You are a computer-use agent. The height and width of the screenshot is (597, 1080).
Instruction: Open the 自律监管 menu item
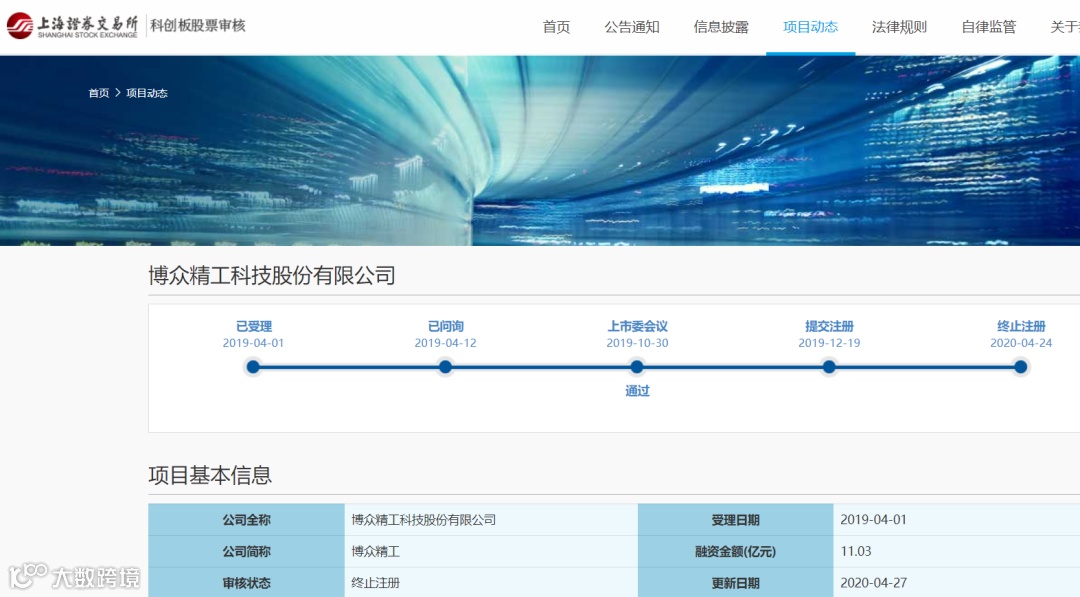(989, 27)
